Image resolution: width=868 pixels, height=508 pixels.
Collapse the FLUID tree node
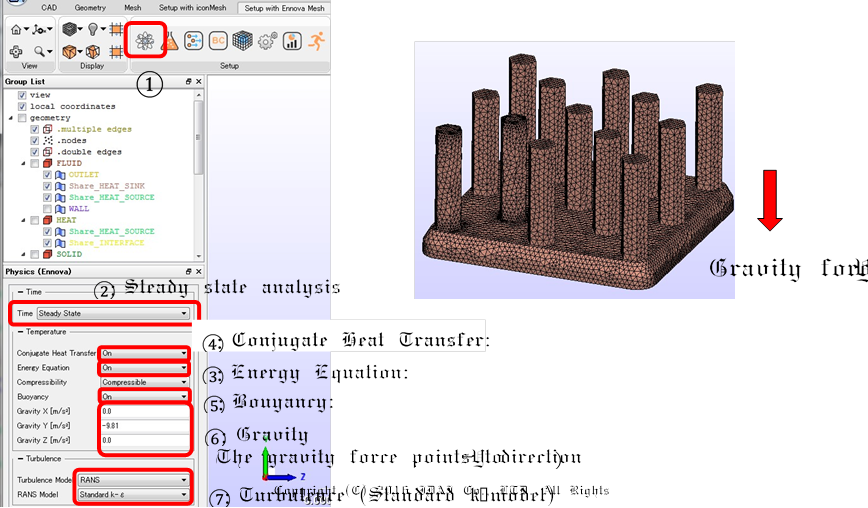pos(23,163)
